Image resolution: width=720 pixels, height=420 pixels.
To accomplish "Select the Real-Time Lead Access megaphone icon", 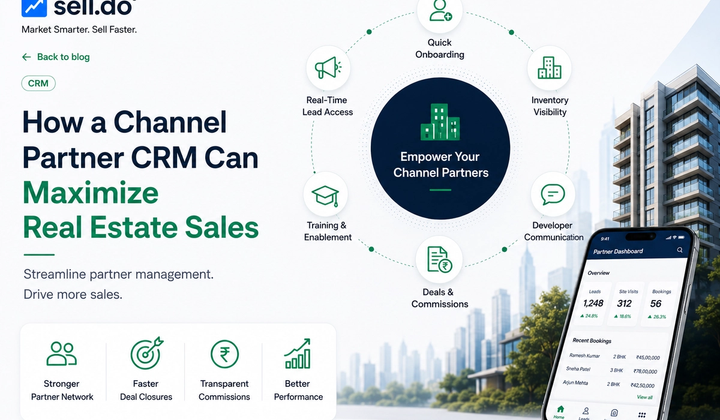I will (328, 68).
